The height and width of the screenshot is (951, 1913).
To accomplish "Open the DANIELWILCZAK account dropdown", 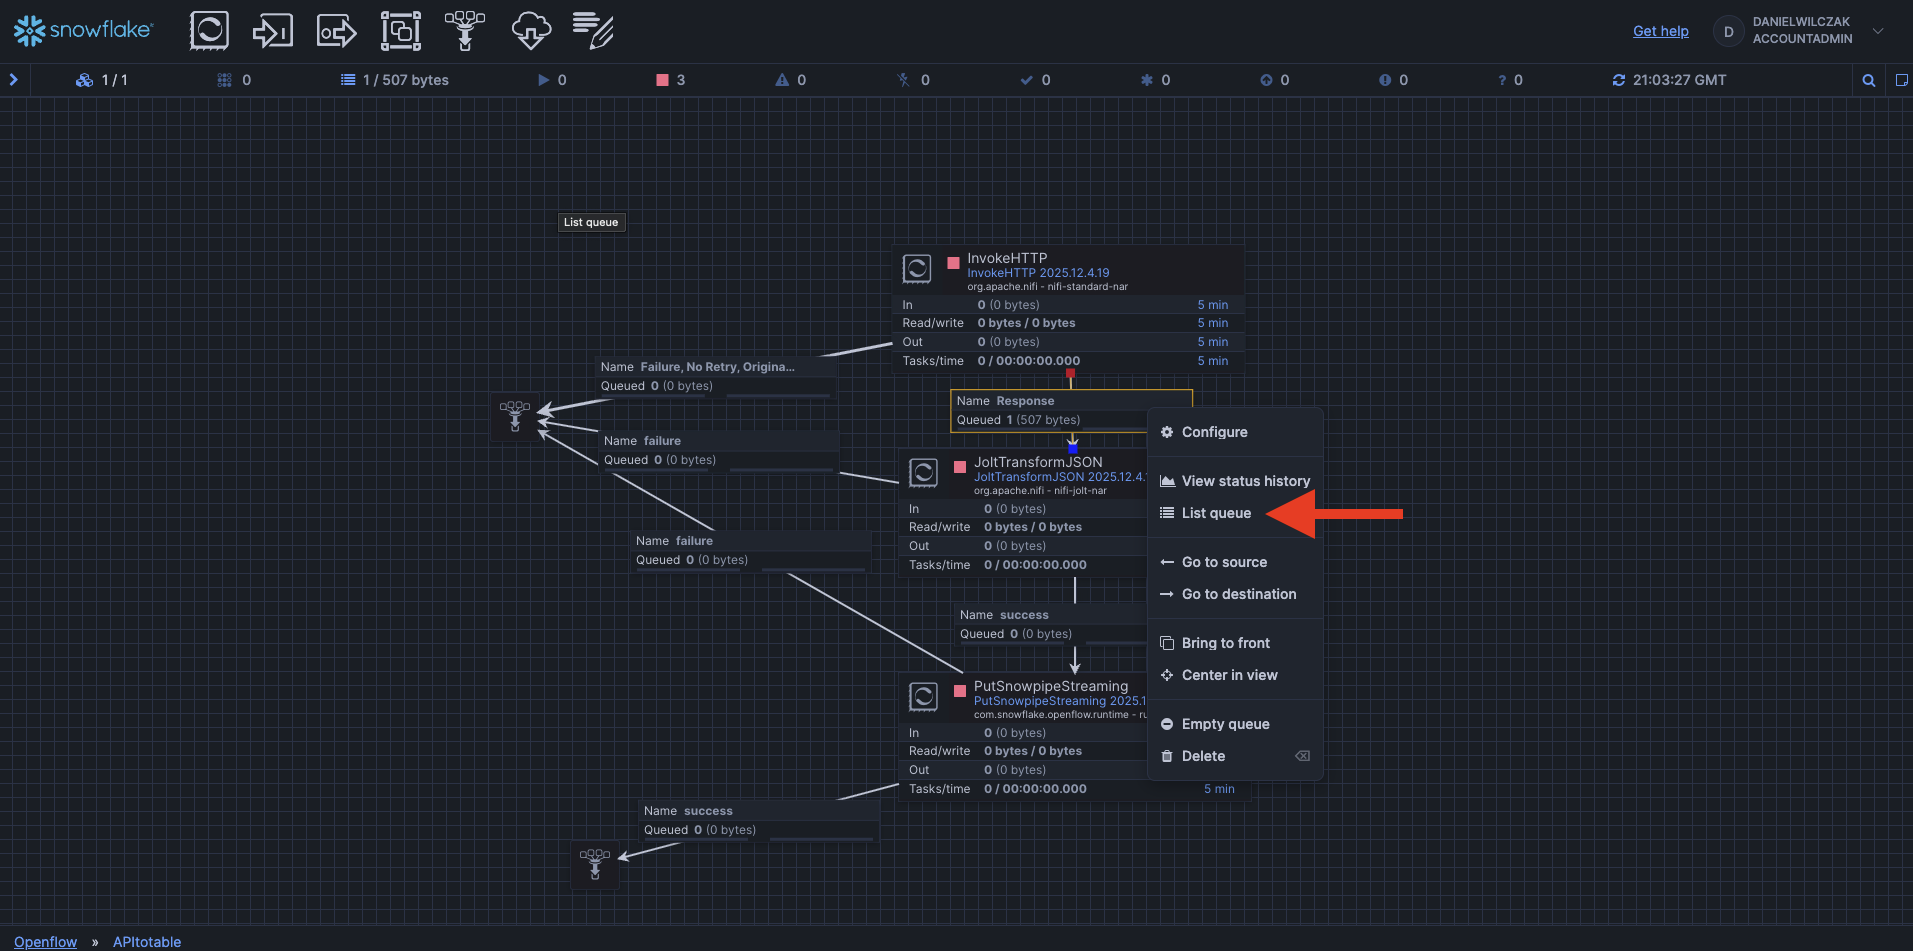I will click(1877, 31).
